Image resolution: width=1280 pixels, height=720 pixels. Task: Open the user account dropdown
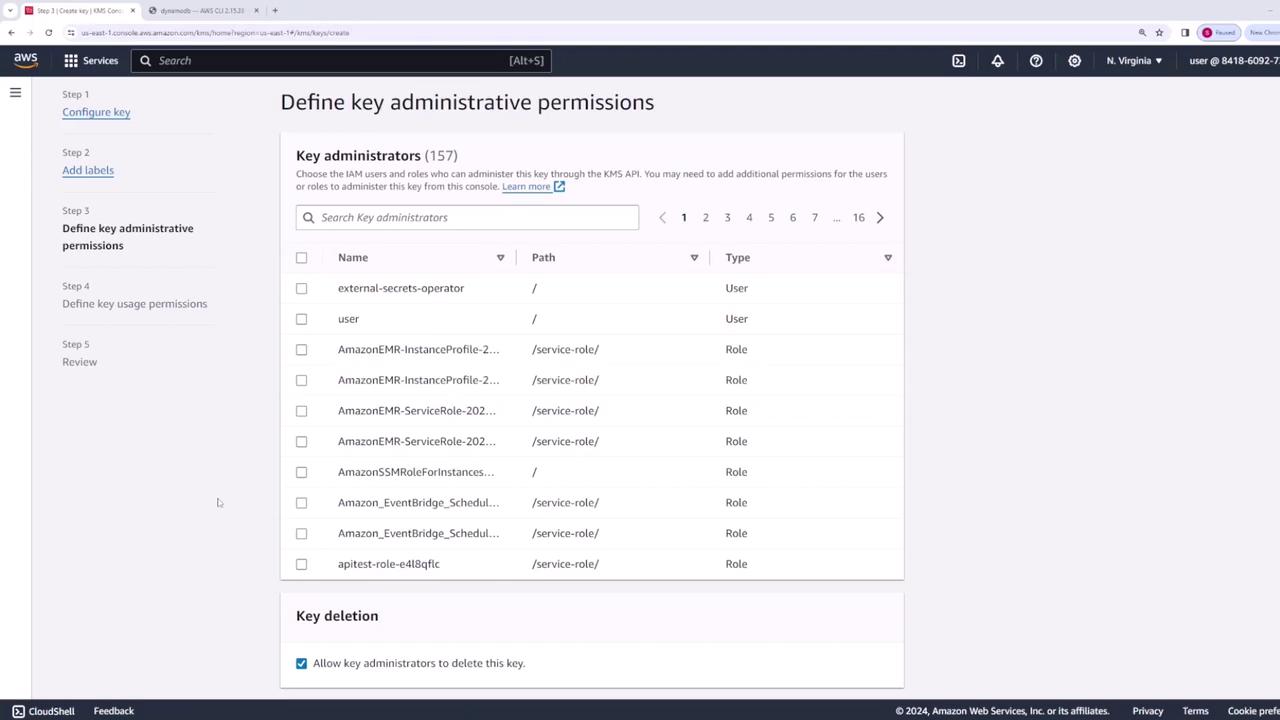1234,61
